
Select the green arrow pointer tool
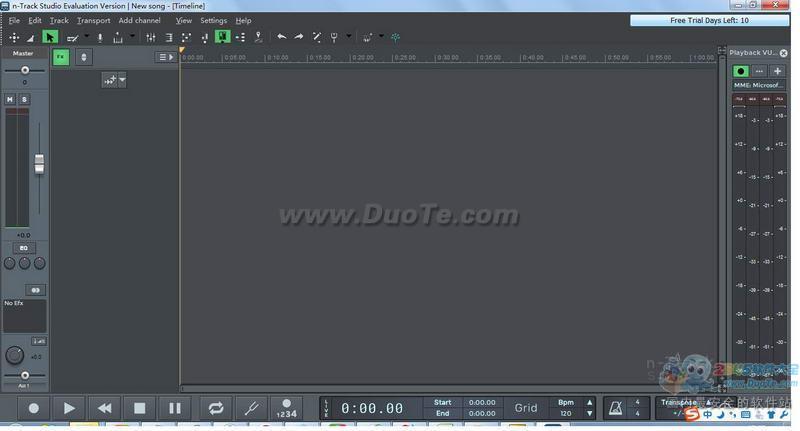tap(50, 37)
